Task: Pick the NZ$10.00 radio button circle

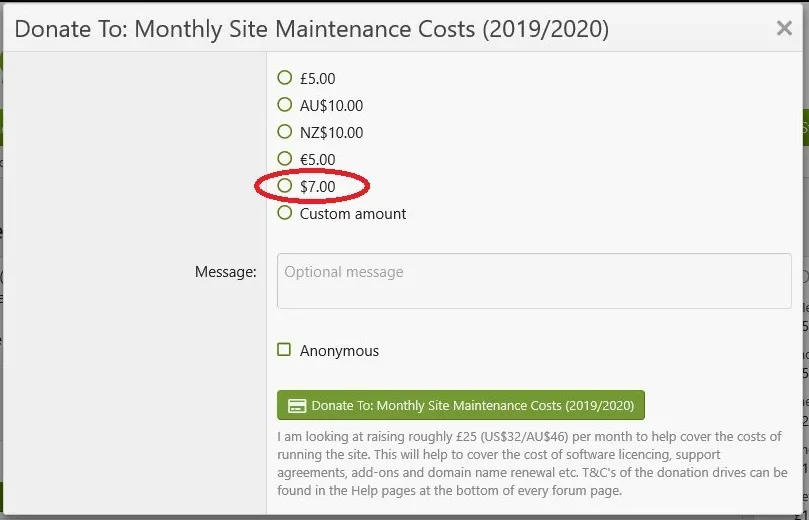Action: click(x=285, y=132)
